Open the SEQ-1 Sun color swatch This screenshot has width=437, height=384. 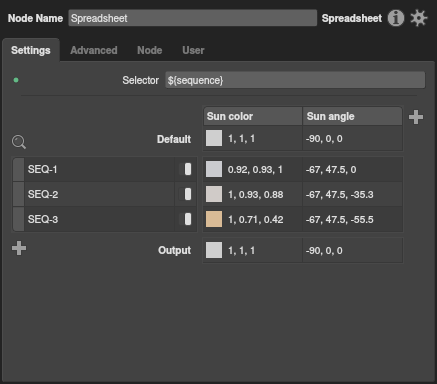click(214, 169)
